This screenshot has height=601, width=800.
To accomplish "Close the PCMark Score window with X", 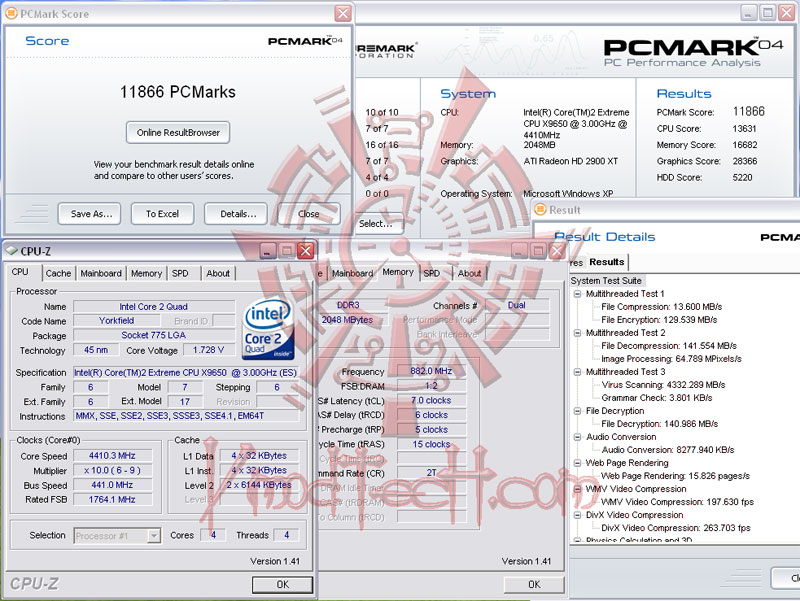I will [x=343, y=13].
